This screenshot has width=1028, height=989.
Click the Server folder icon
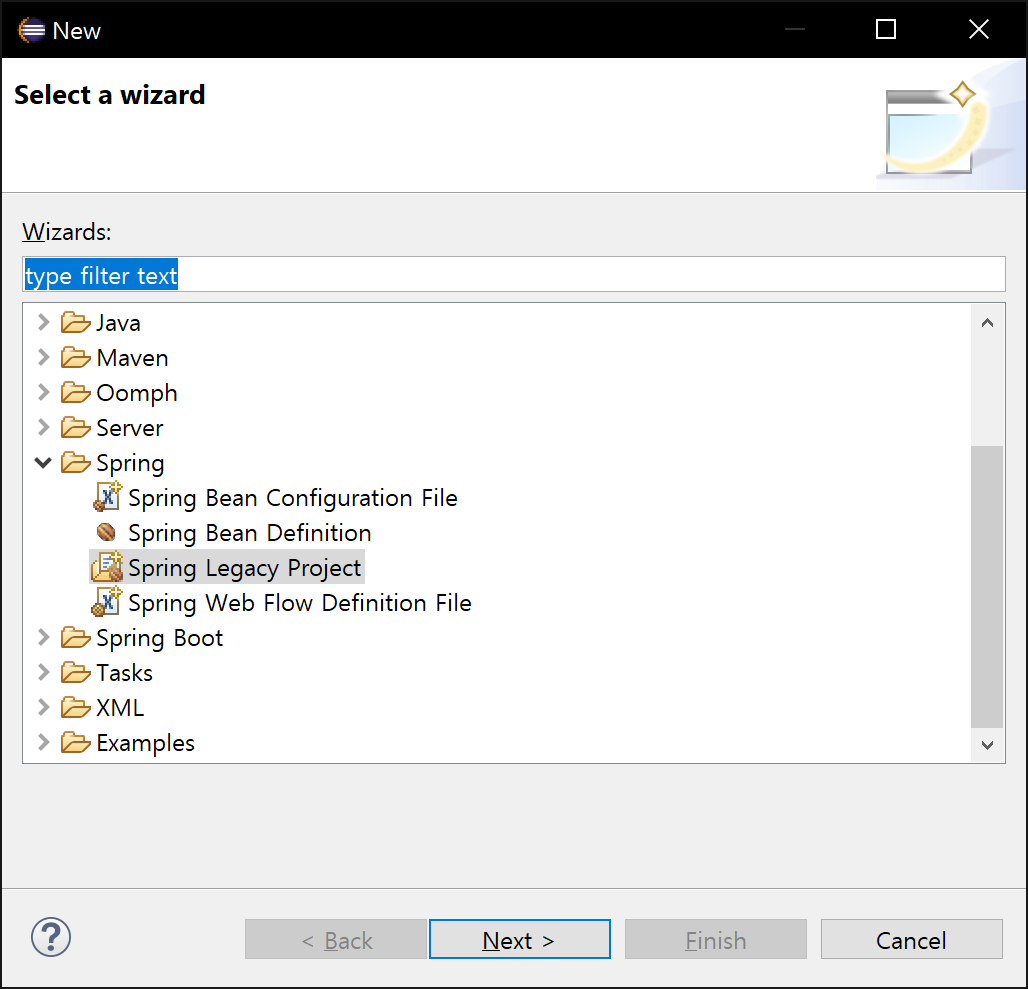pos(75,427)
